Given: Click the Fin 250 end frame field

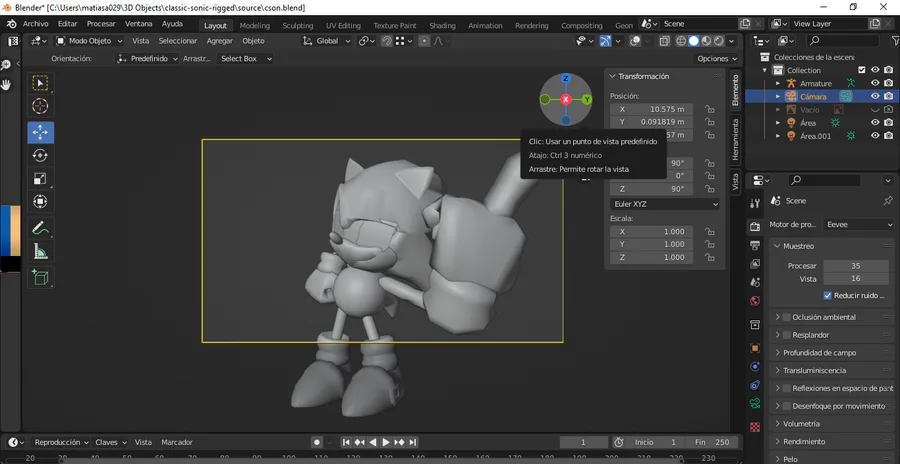Looking at the screenshot, I should coord(711,442).
